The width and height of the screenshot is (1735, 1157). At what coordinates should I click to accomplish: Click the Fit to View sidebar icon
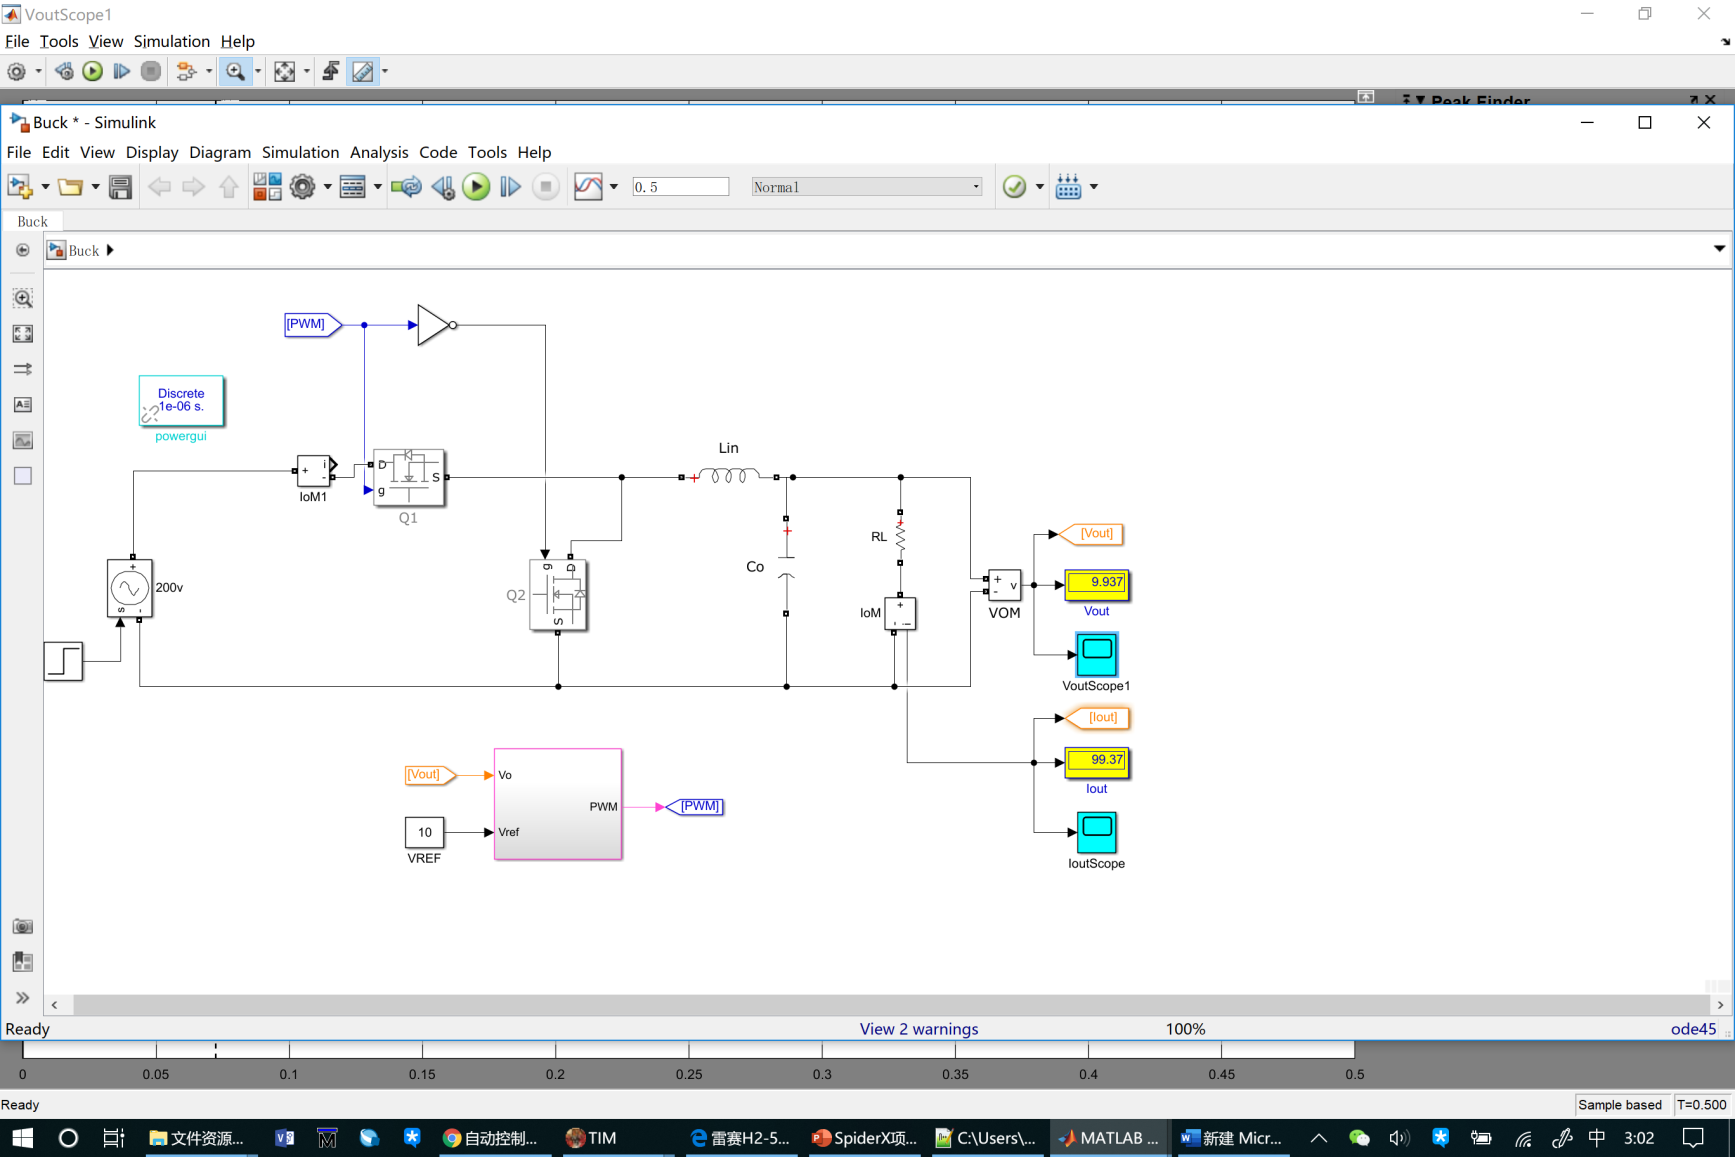click(x=22, y=334)
